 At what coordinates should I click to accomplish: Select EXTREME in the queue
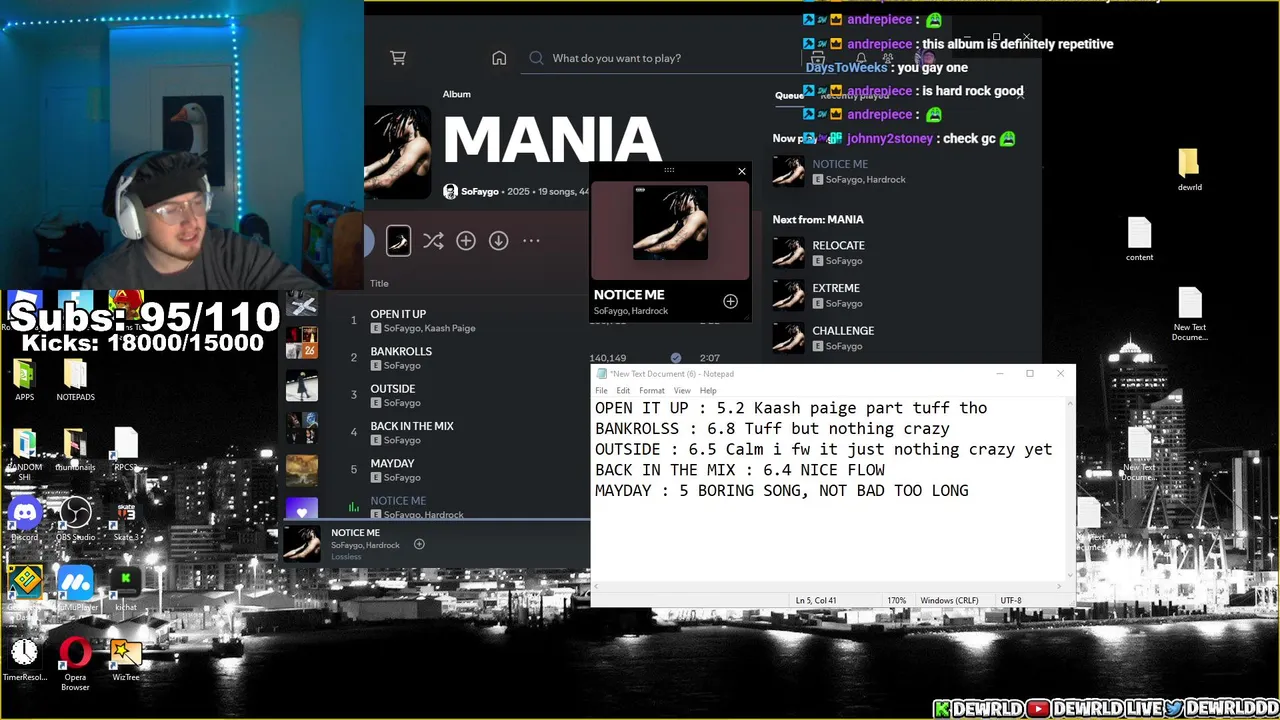(x=836, y=288)
